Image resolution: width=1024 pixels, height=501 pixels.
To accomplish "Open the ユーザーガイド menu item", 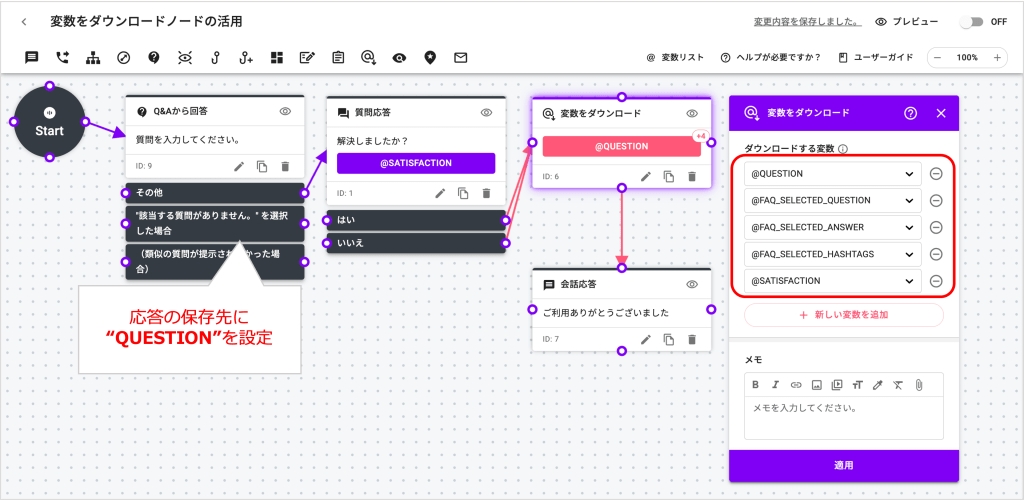I will (876, 58).
